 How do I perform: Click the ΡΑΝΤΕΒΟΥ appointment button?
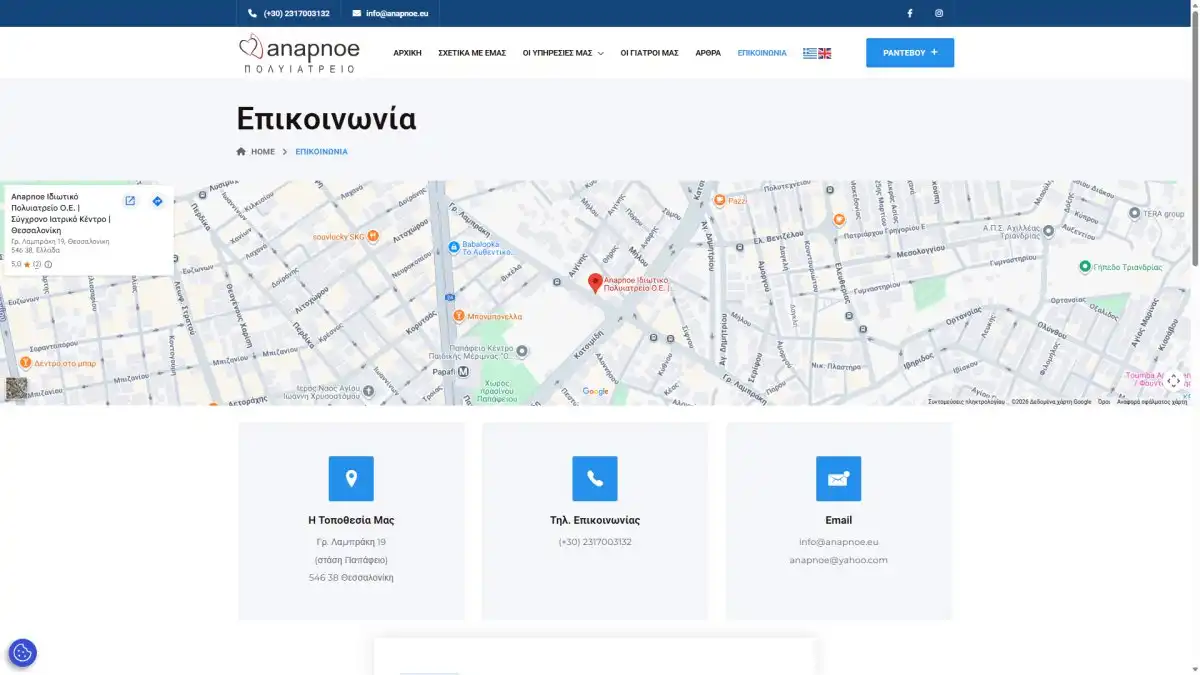(x=909, y=53)
